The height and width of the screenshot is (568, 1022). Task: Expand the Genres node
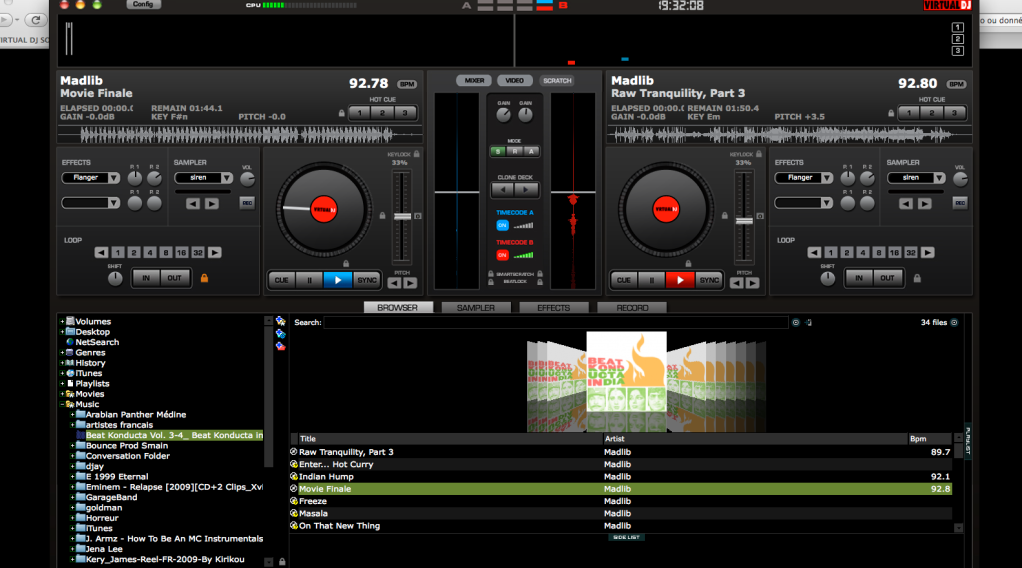tap(63, 353)
